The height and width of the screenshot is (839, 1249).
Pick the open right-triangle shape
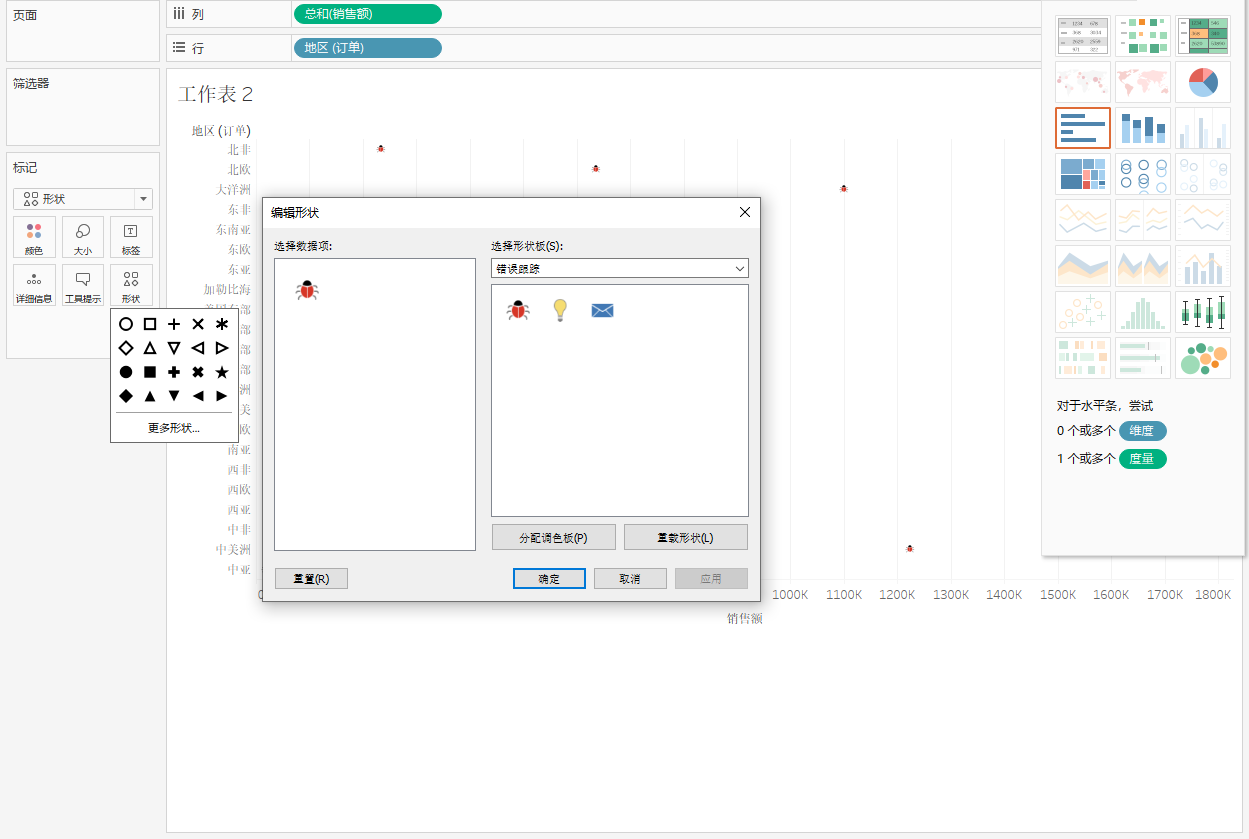222,348
